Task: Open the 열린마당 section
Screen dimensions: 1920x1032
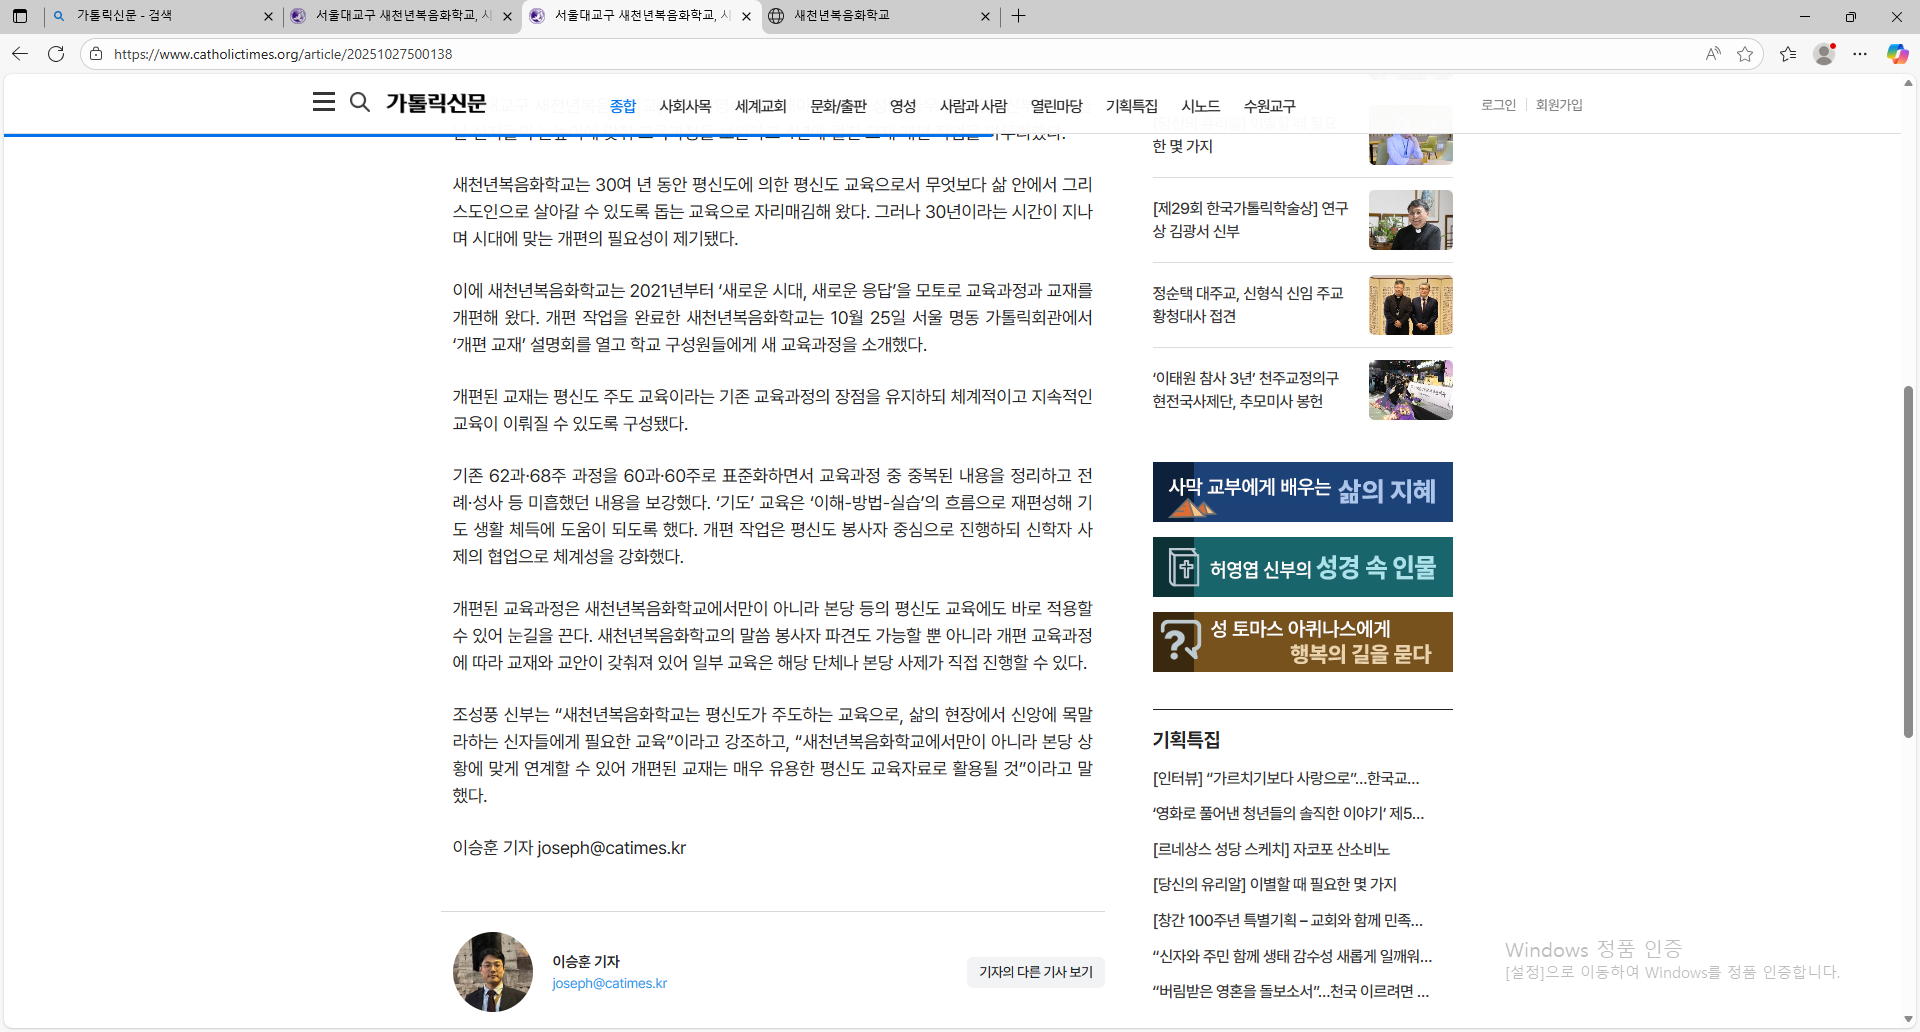Action: [x=1057, y=106]
